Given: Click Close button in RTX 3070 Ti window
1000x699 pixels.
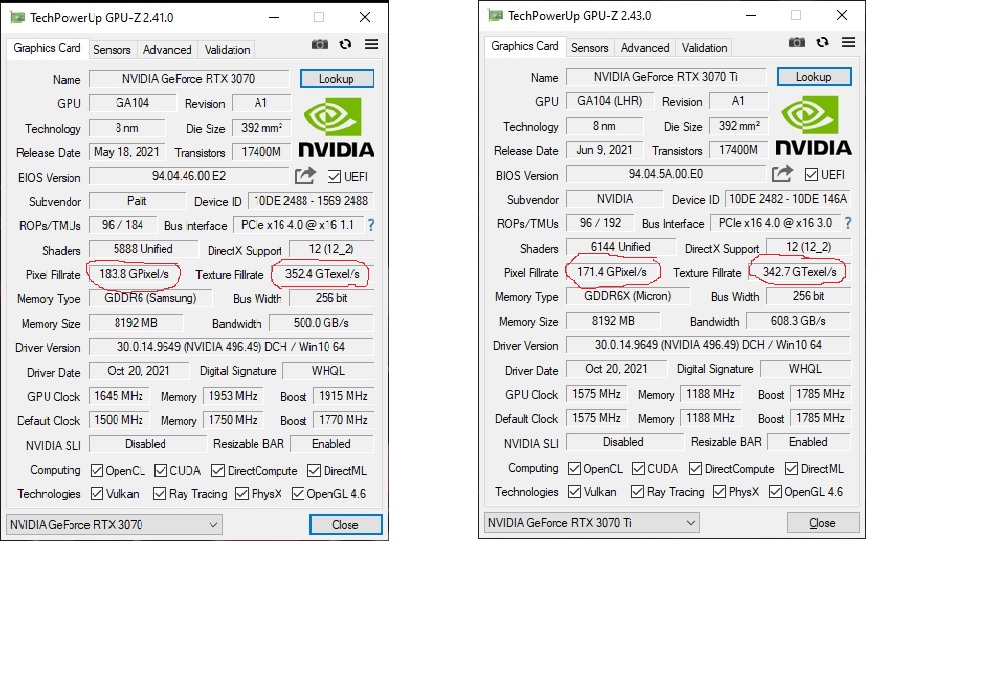Looking at the screenshot, I should (x=823, y=523).
